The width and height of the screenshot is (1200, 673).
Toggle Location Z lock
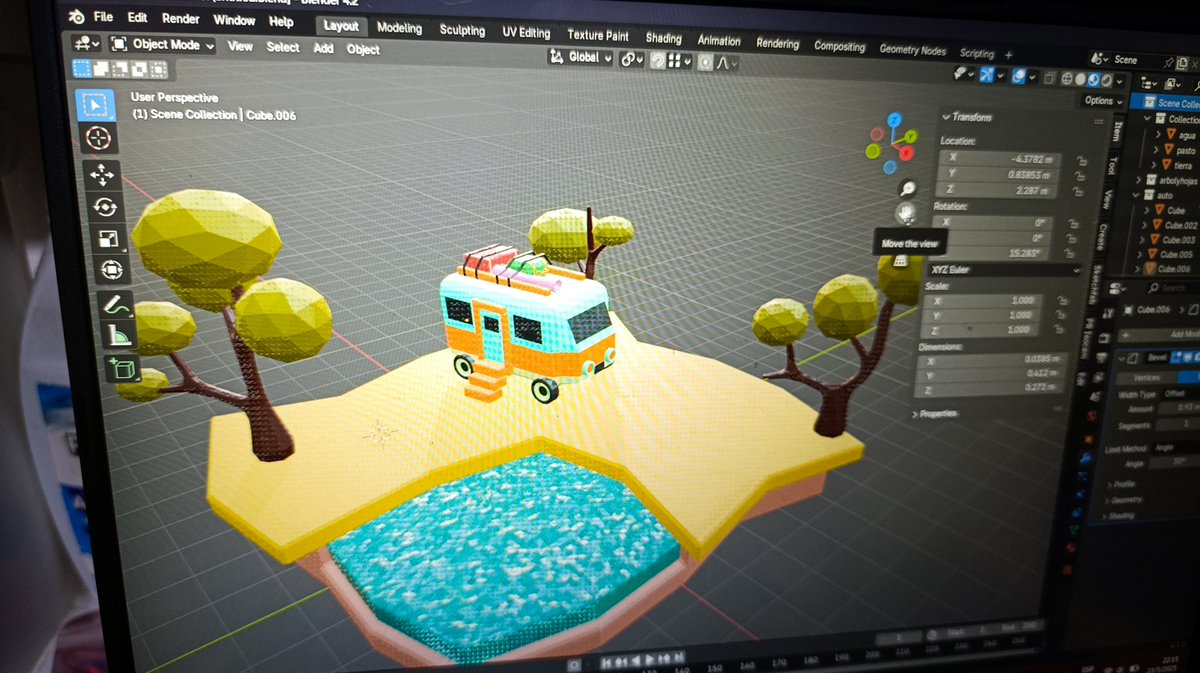(1078, 191)
